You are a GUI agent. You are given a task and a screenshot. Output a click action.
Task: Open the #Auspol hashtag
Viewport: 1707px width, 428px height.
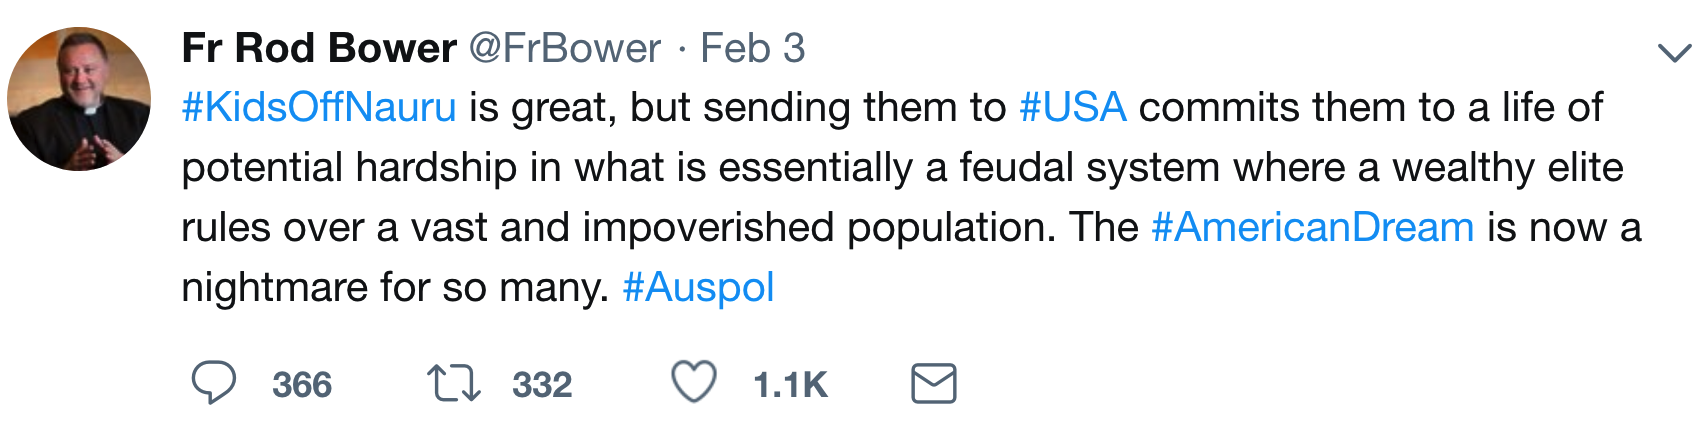click(x=698, y=288)
